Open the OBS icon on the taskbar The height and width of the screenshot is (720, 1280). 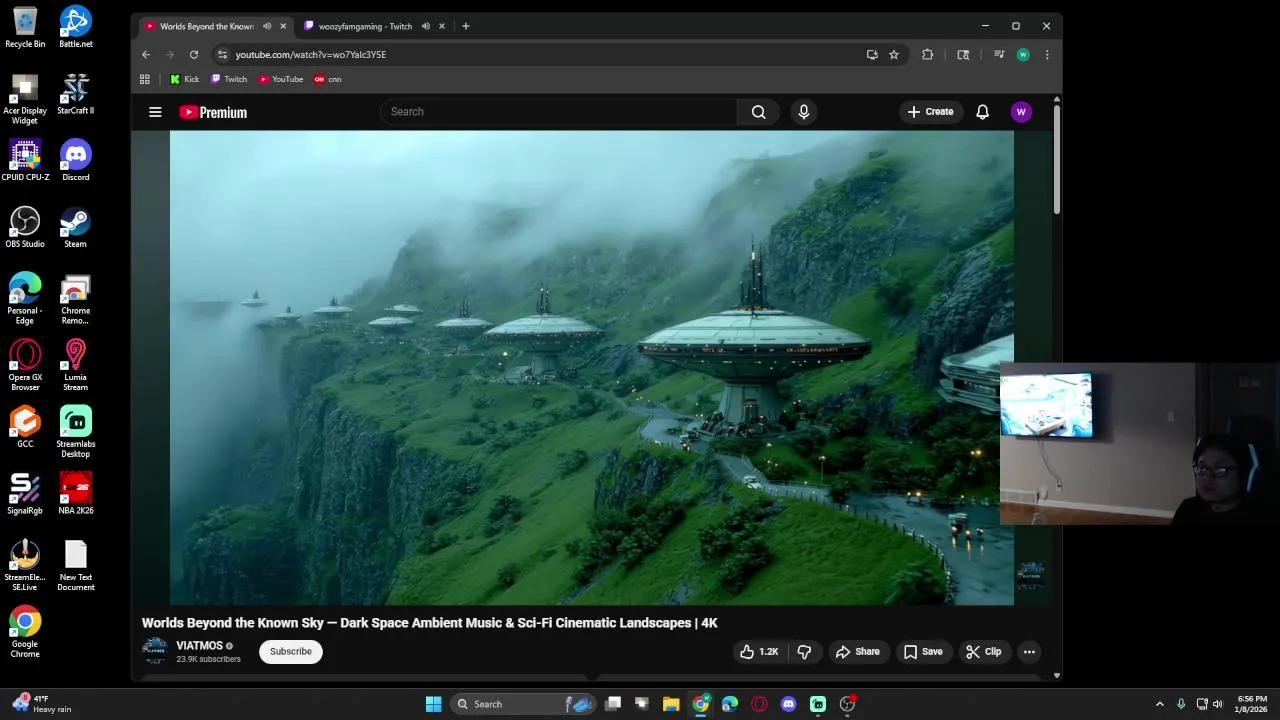tap(847, 704)
